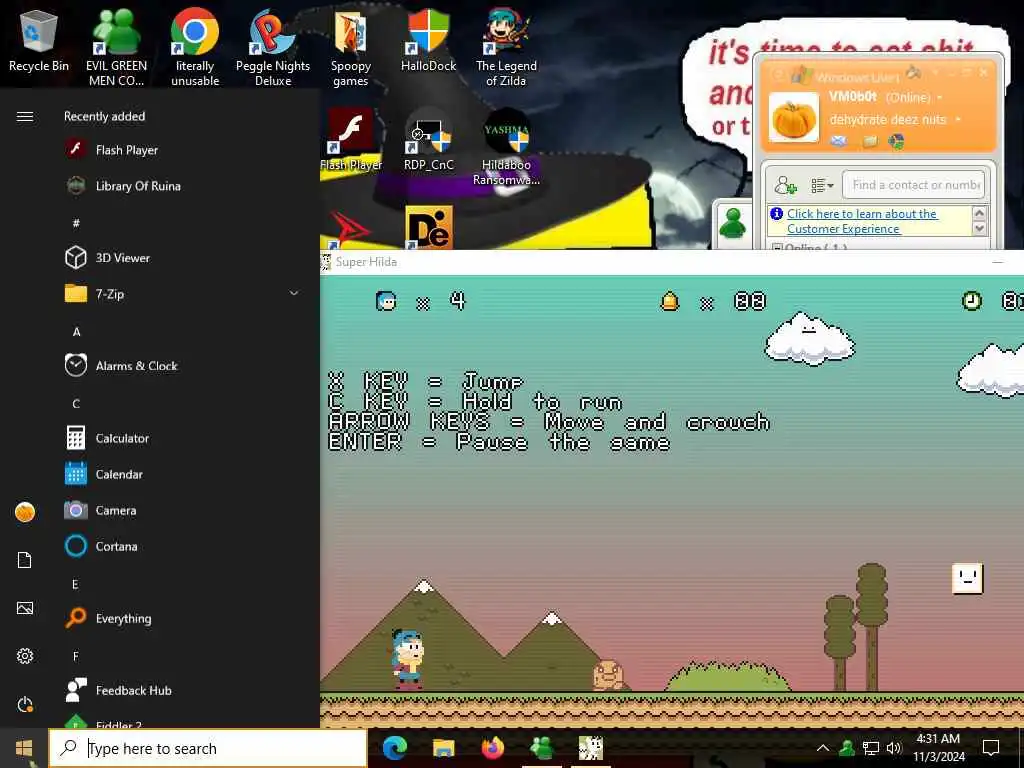
Task: Open Pictures from Start sidebar
Action: click(x=25, y=608)
